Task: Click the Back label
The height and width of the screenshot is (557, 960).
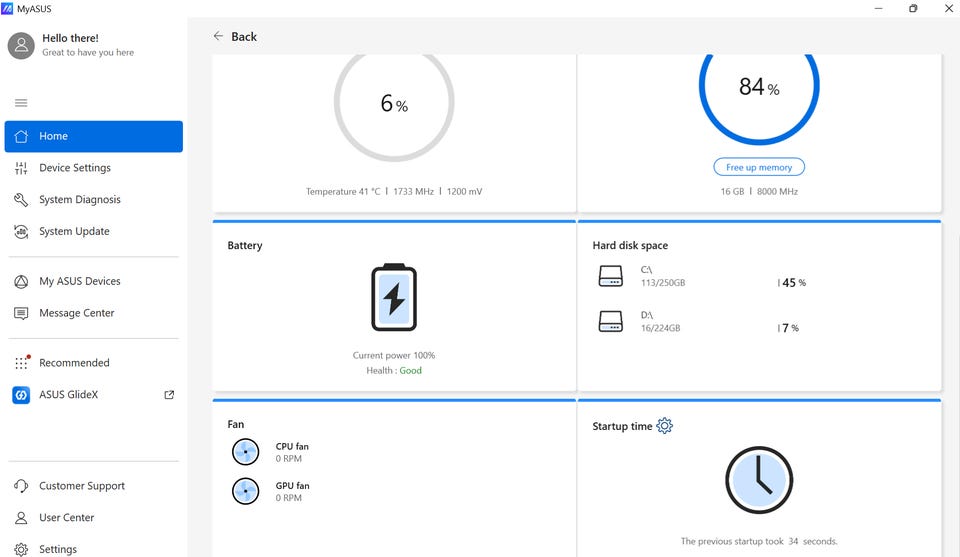Action: click(x=244, y=37)
